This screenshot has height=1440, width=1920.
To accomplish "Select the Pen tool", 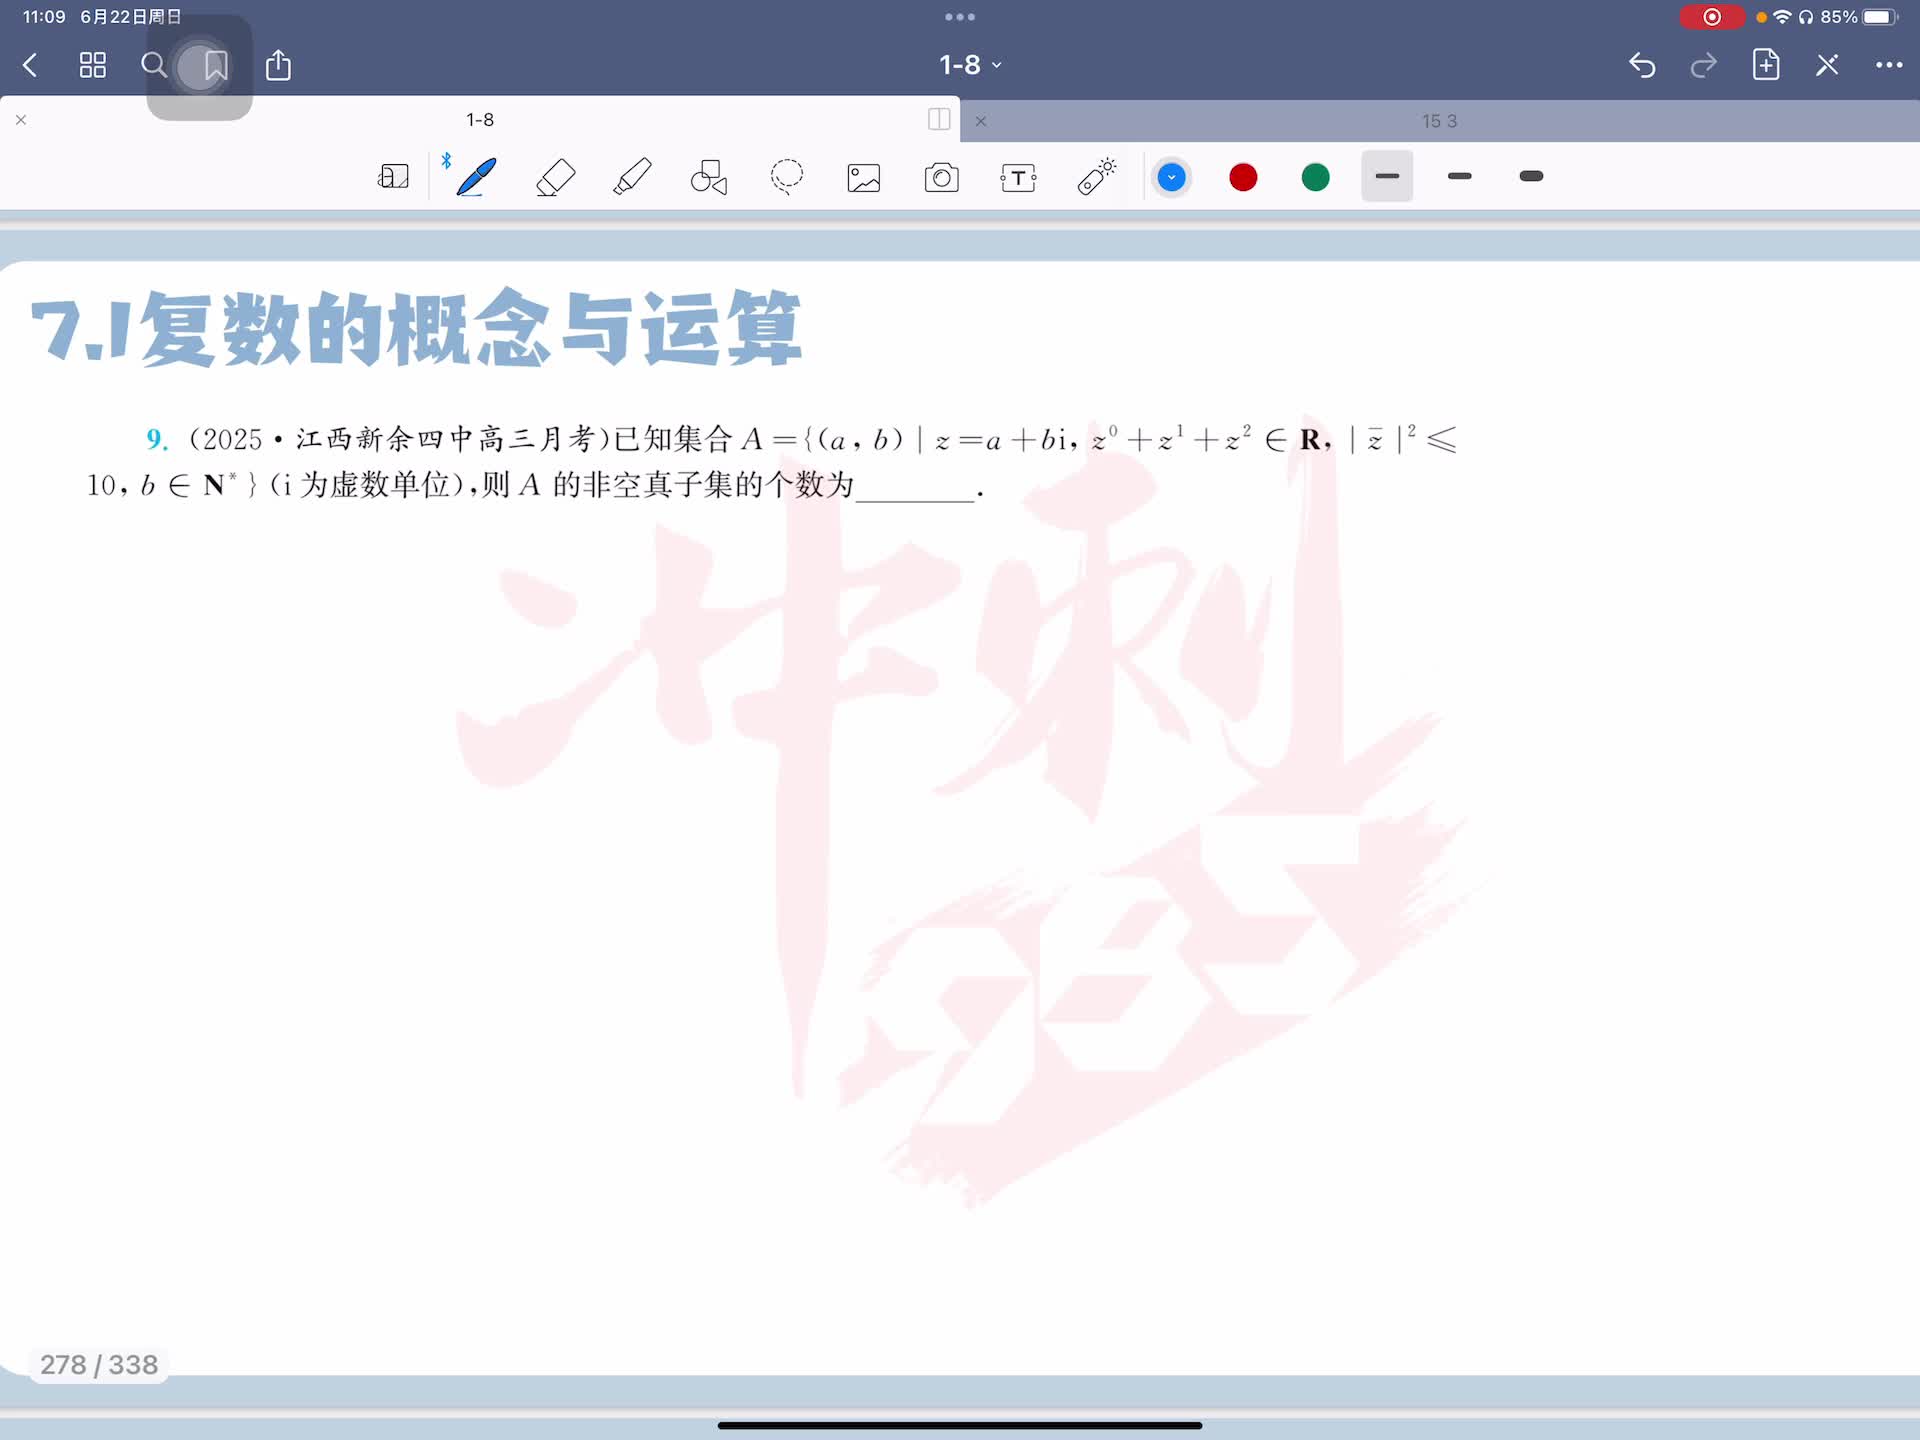I will coord(476,177).
